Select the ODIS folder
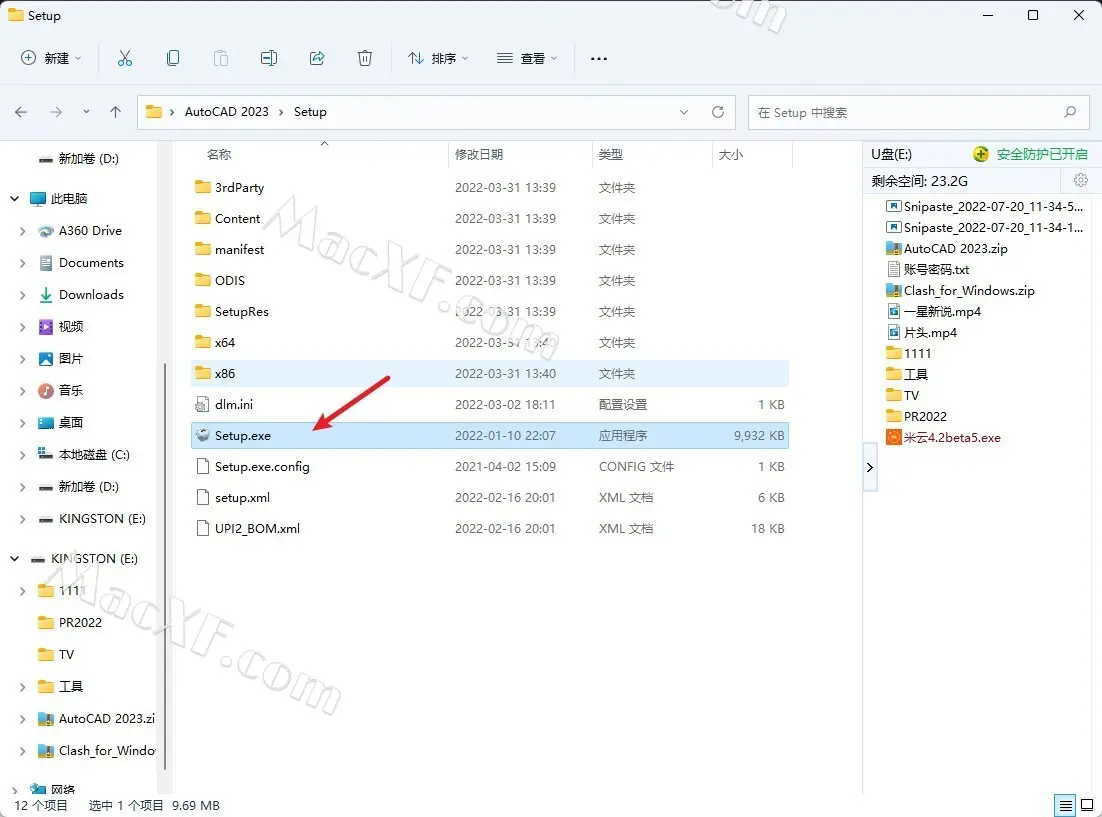Viewport: 1102px width, 817px height. click(490, 281)
